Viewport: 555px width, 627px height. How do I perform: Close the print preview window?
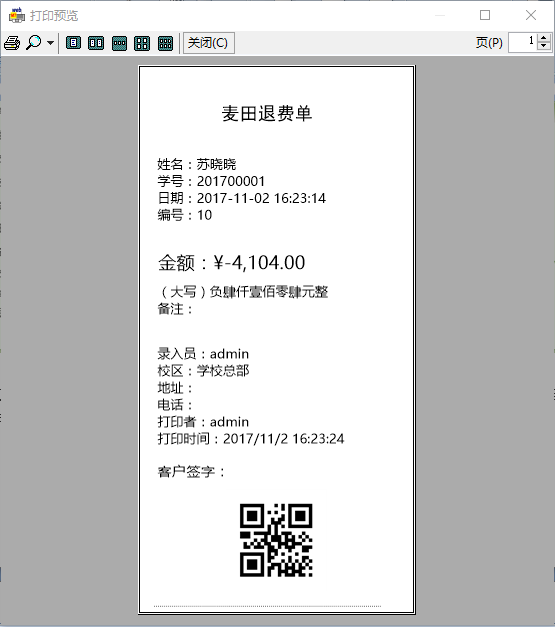click(x=531, y=15)
